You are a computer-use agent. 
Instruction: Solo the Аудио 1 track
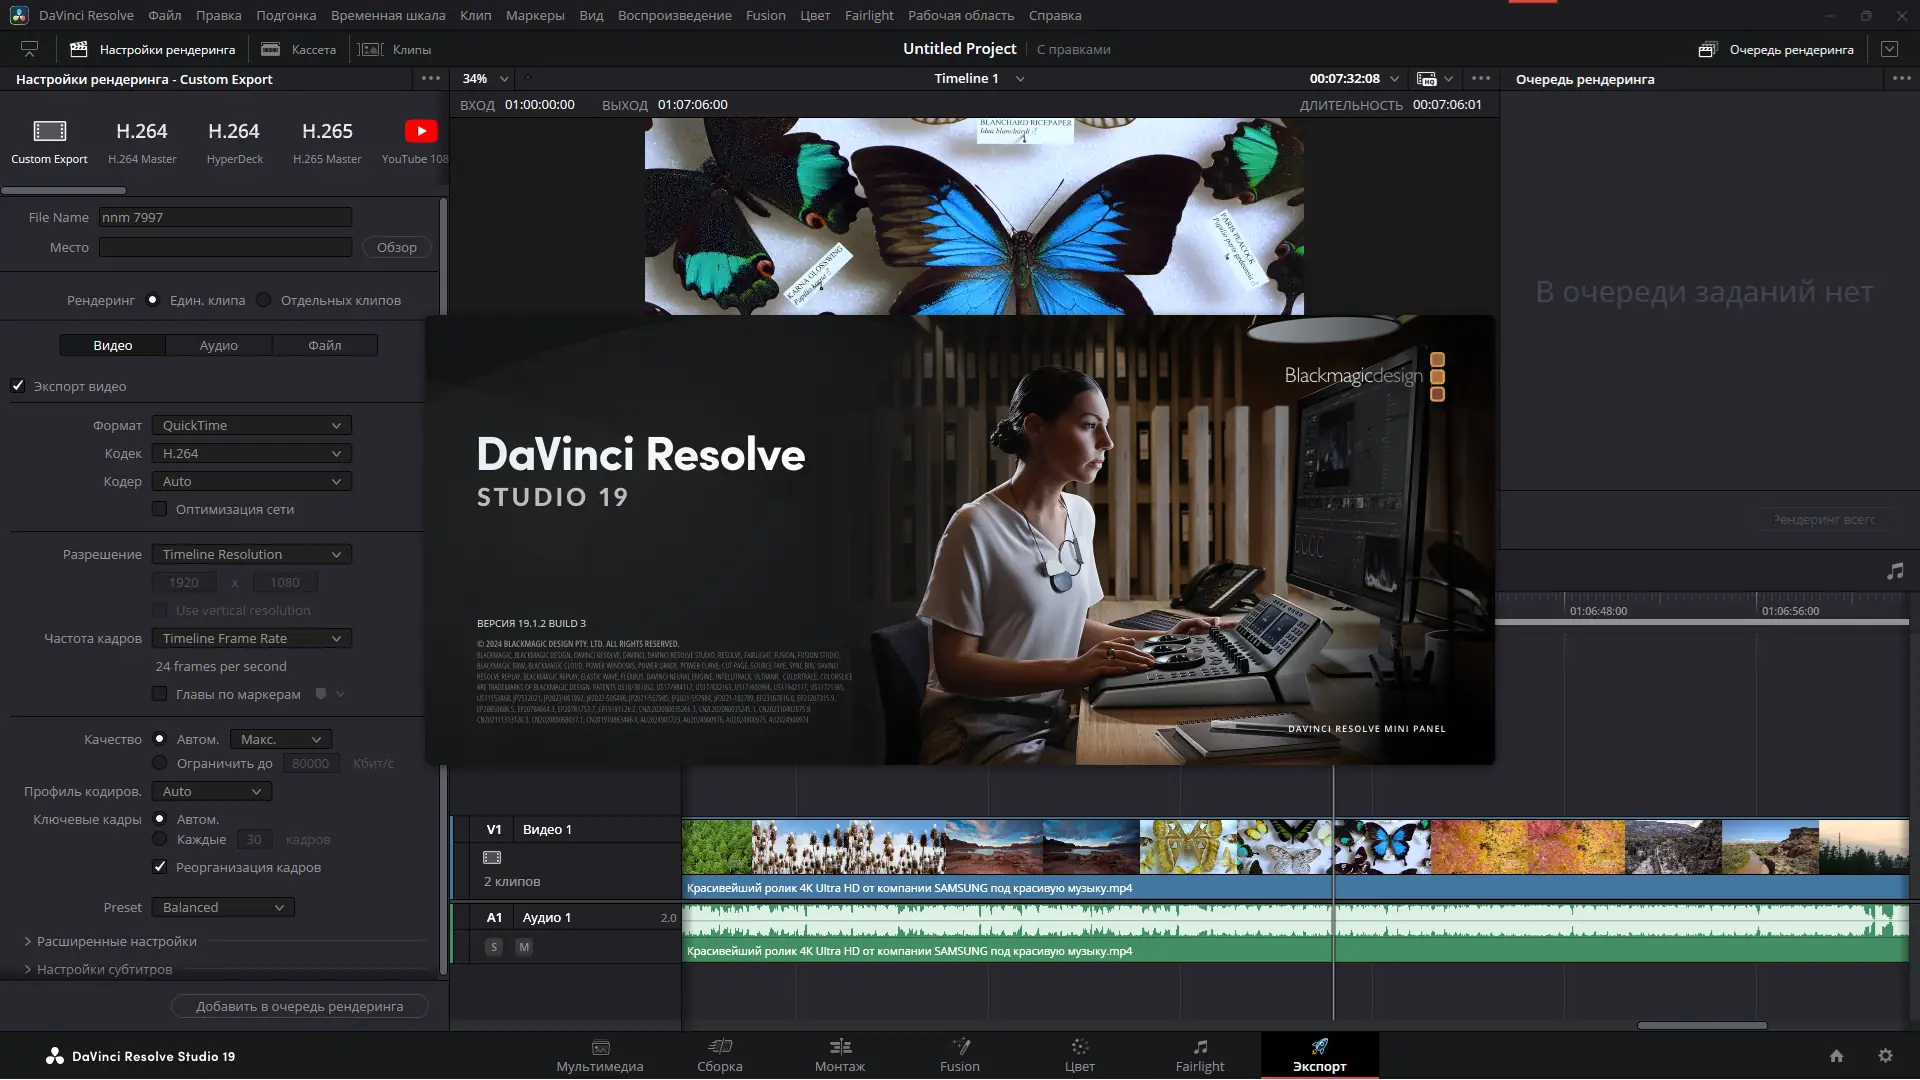point(493,946)
